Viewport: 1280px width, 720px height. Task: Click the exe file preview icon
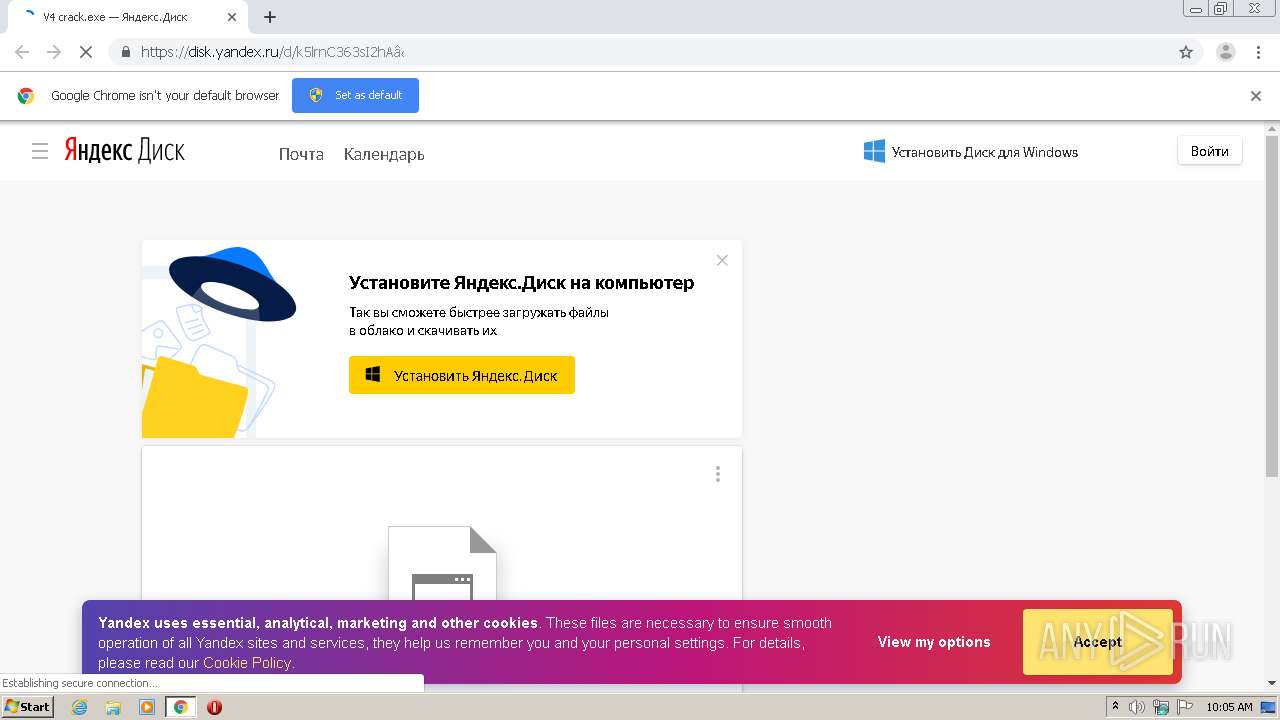442,565
